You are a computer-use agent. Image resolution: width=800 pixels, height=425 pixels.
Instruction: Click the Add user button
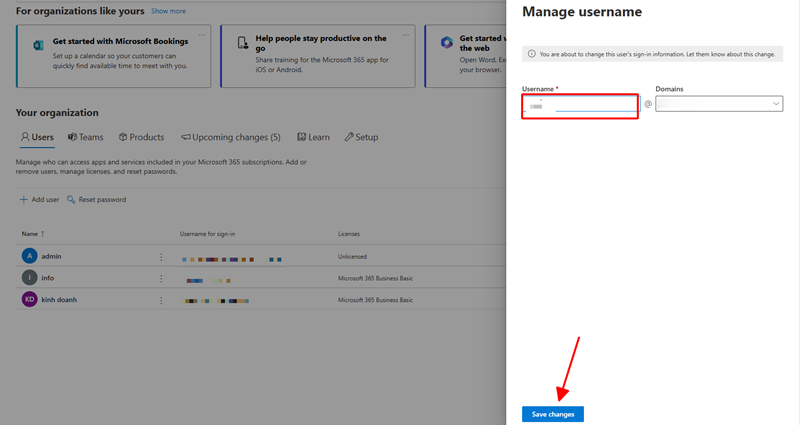coord(39,200)
